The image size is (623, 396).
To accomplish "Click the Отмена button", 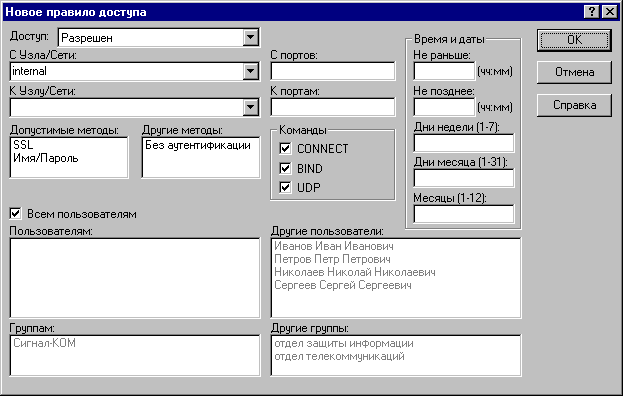I will [574, 72].
